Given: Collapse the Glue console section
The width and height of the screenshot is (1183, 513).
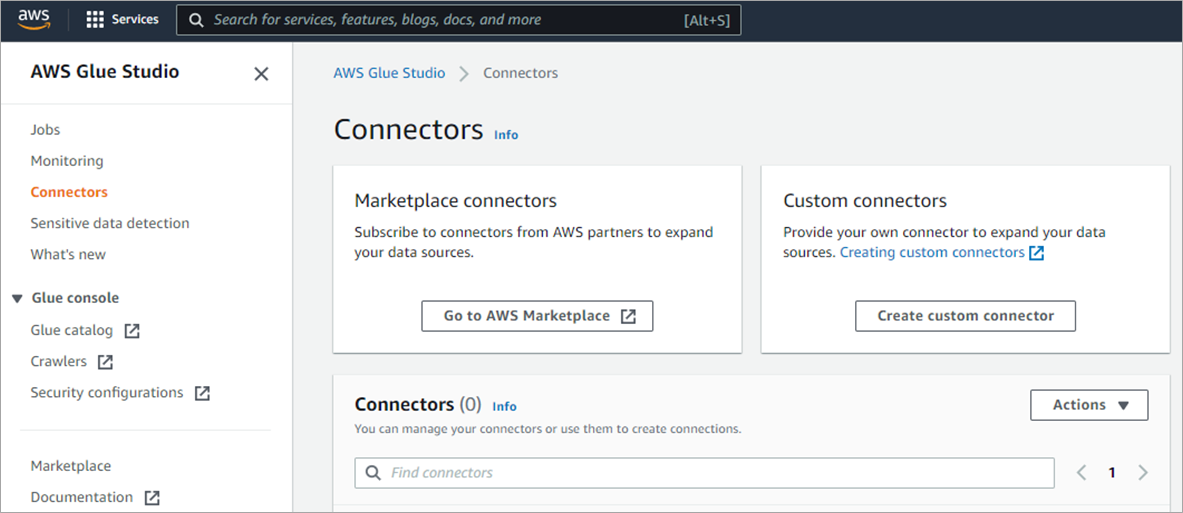Looking at the screenshot, I should [x=17, y=299].
